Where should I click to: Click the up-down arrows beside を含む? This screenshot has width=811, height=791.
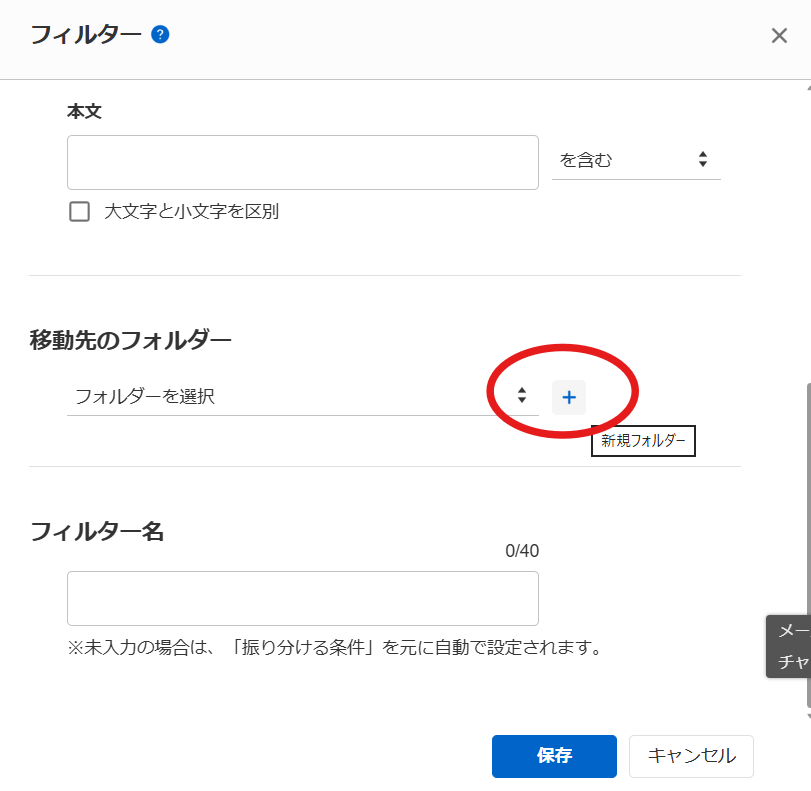702,160
